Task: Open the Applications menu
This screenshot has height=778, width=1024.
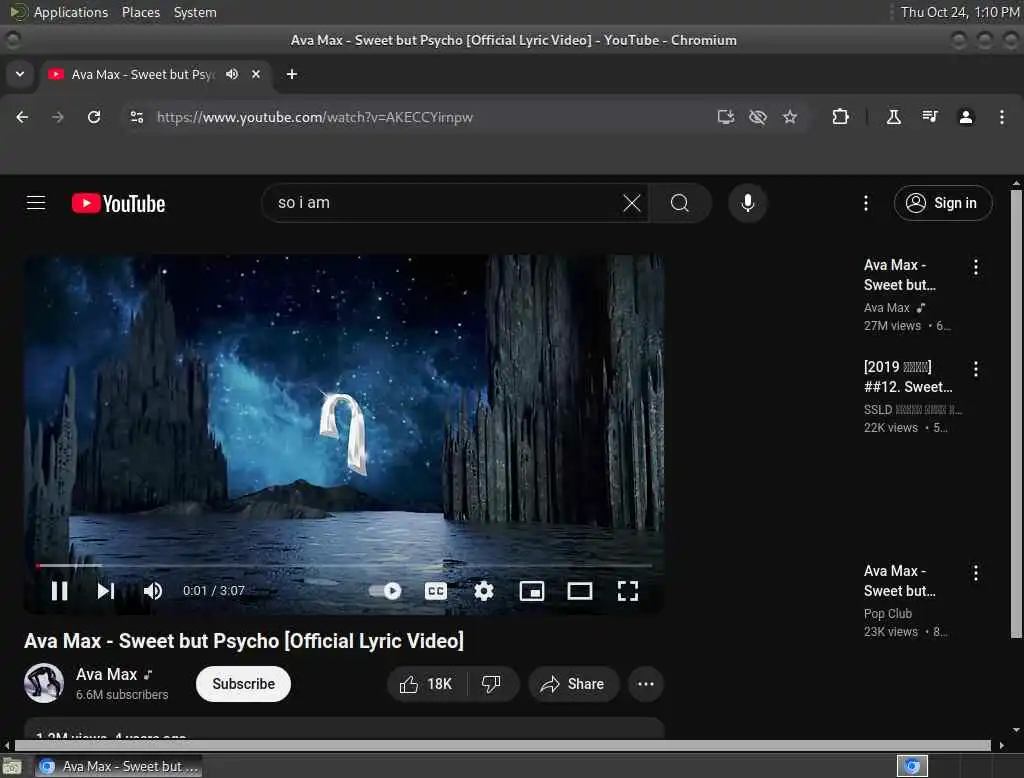Action: [x=71, y=12]
